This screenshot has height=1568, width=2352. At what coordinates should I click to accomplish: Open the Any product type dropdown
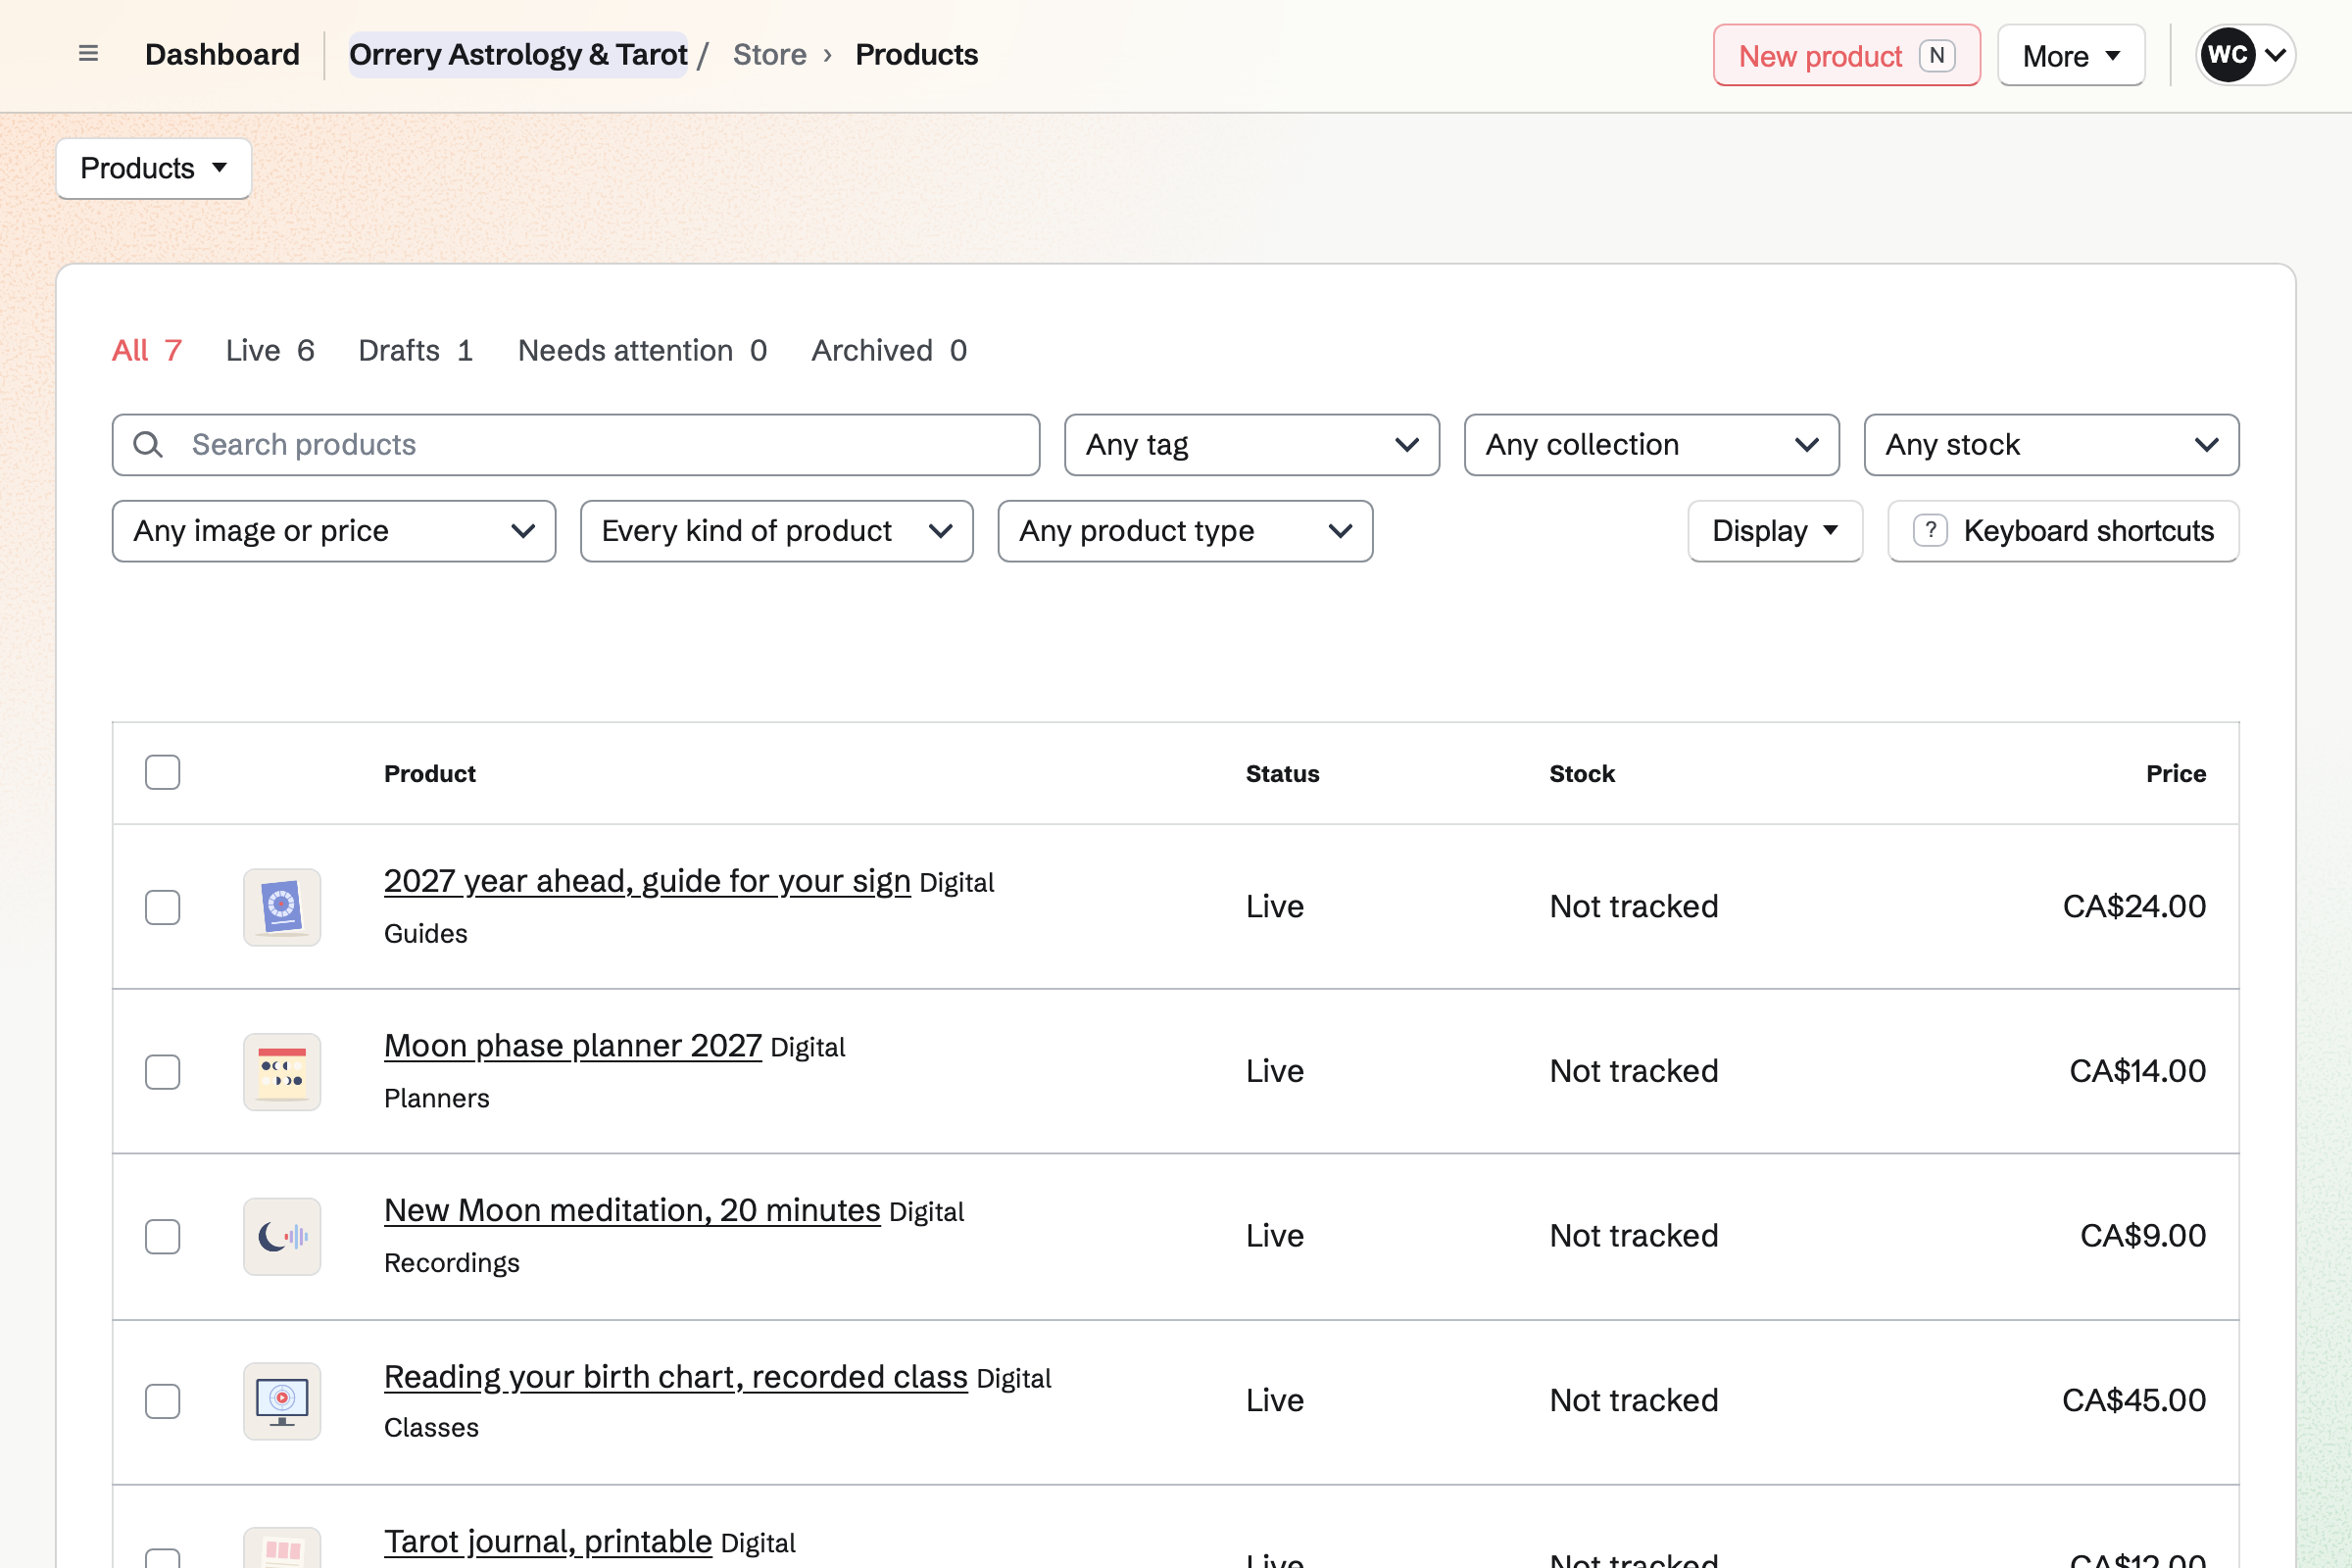pyautogui.click(x=1185, y=531)
